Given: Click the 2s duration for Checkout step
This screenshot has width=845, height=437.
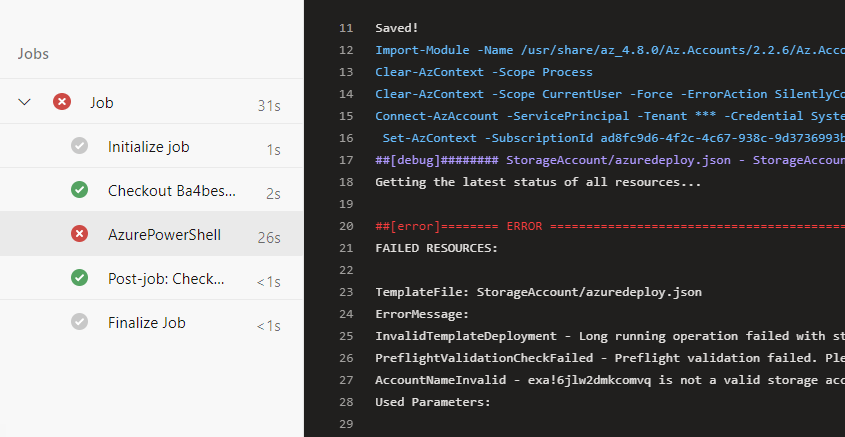Looking at the screenshot, I should 273,194.
